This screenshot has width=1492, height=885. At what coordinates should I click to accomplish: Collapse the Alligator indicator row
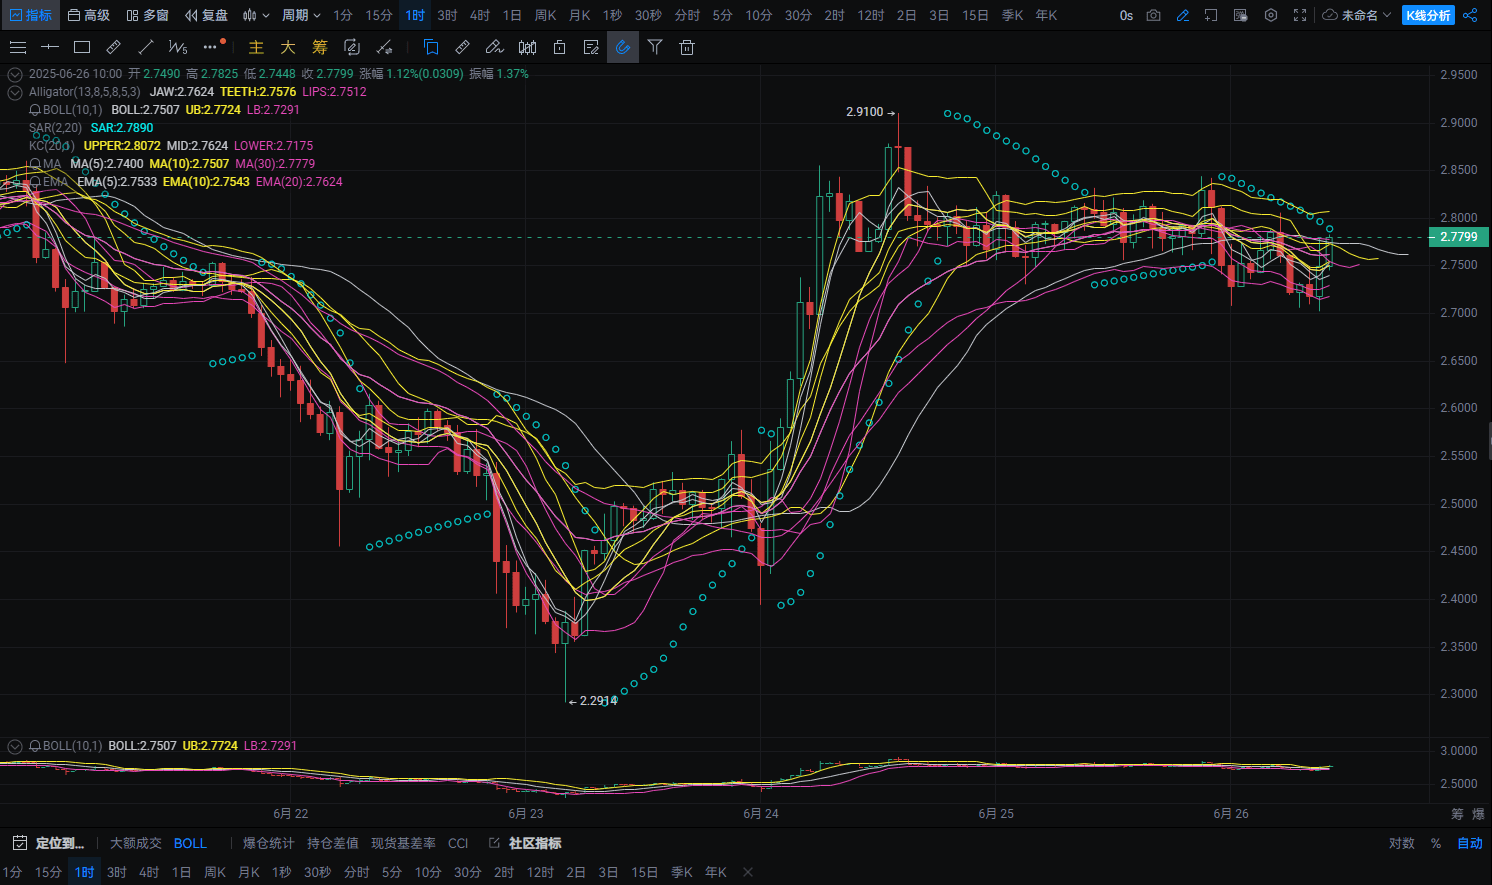click(x=15, y=92)
